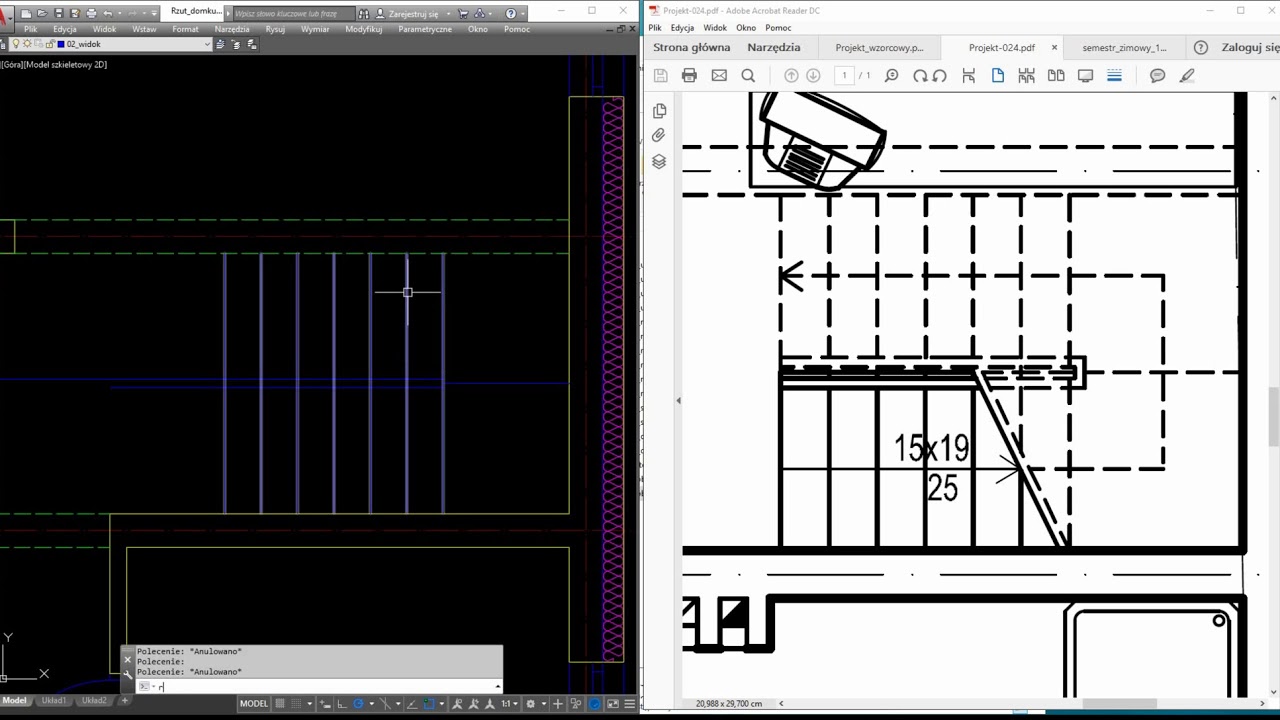Enable Acrobat read mode monitor icon

click(1085, 75)
